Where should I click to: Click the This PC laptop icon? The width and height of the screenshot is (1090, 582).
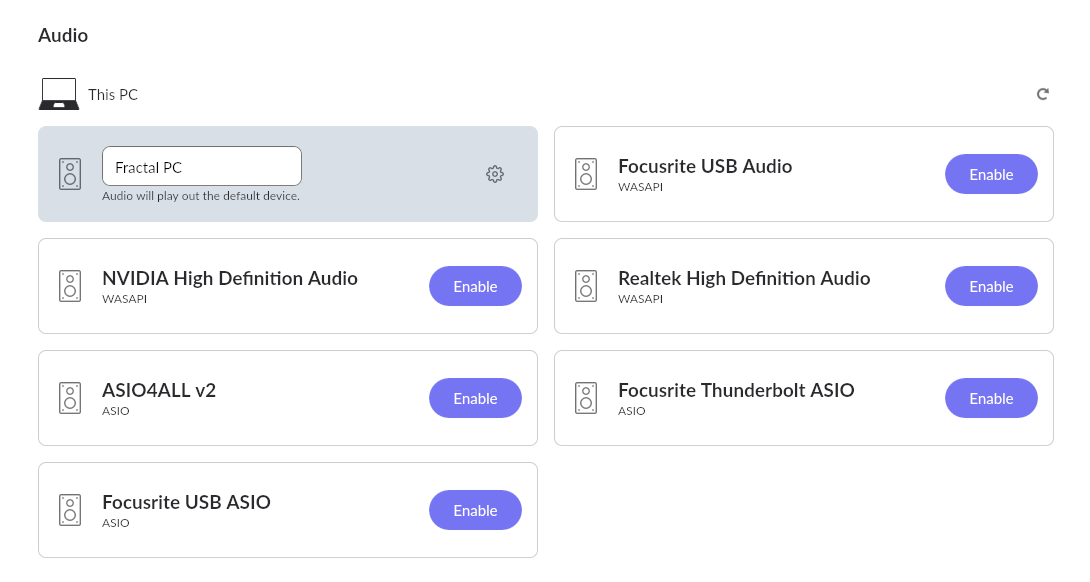(x=58, y=94)
